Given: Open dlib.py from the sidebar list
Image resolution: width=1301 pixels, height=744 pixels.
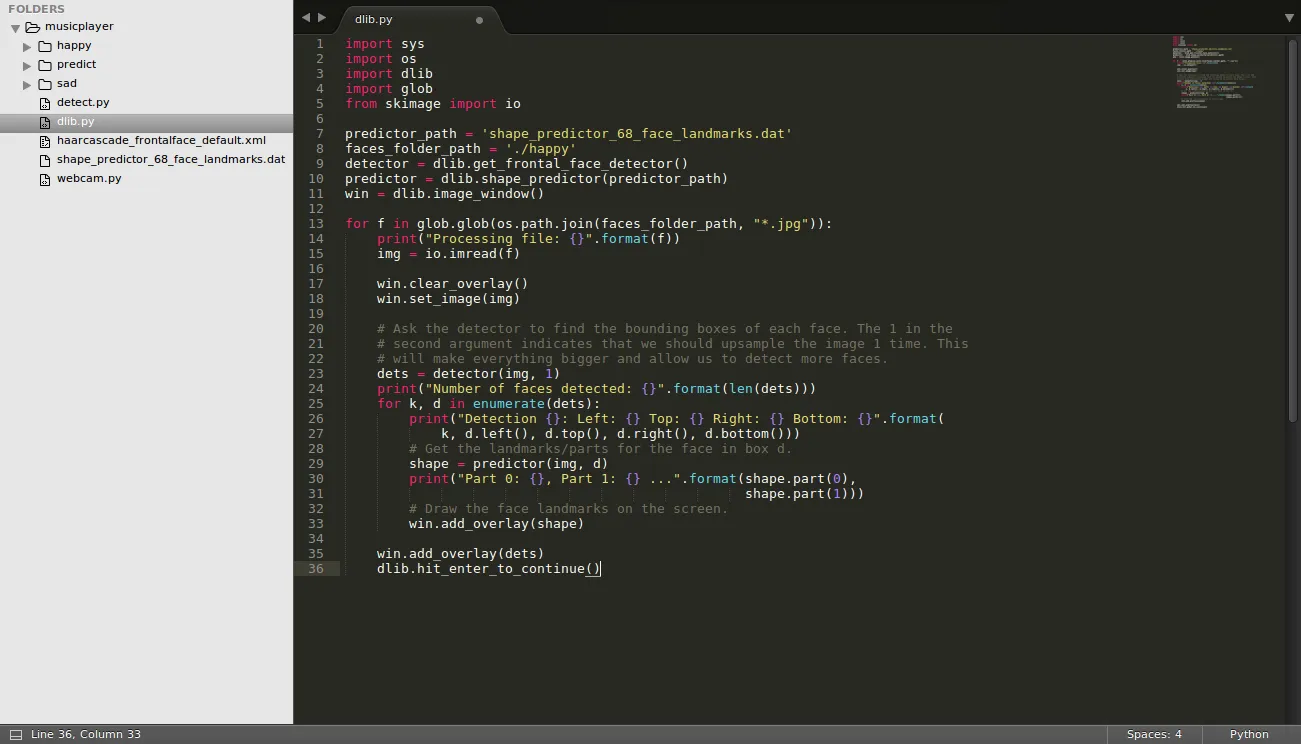Looking at the screenshot, I should tap(75, 122).
